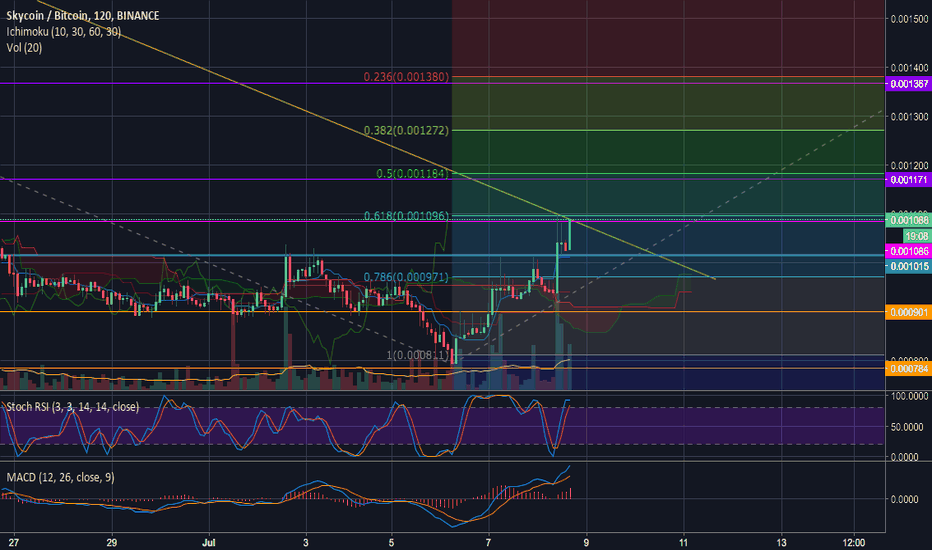
Task: Click the magenta 0.001086 price tag
Action: (x=908, y=252)
